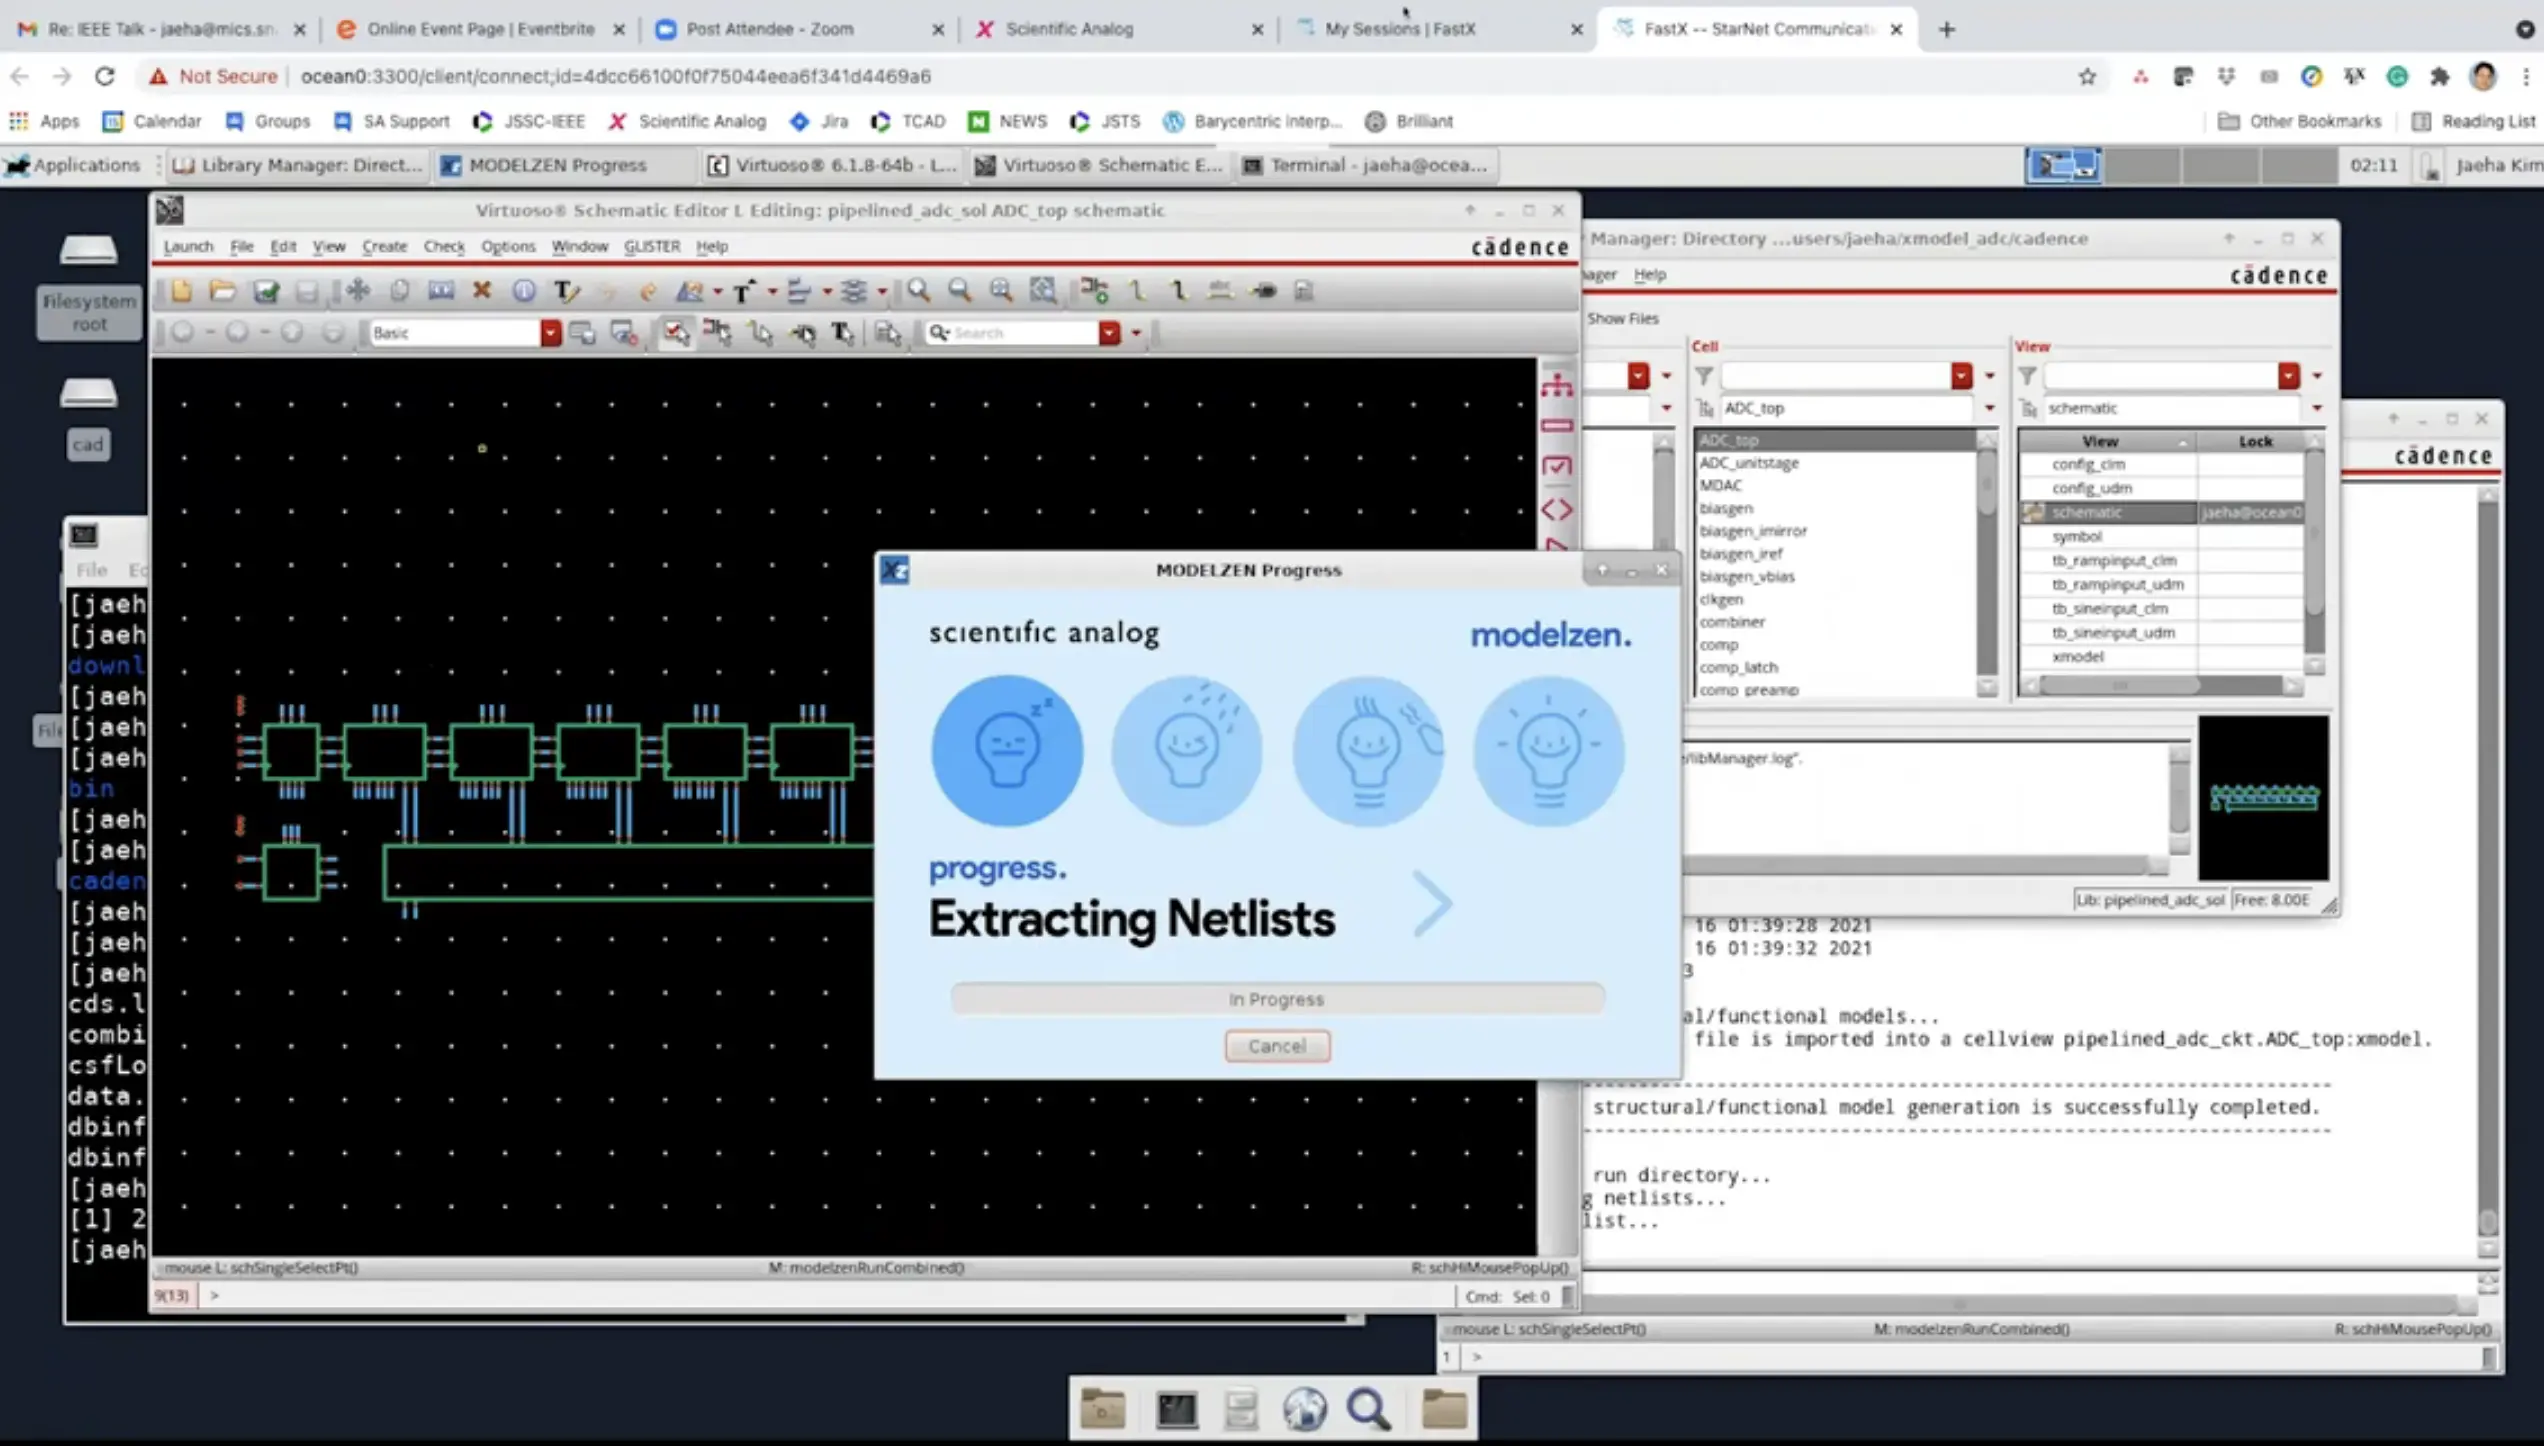The width and height of the screenshot is (2544, 1446).
Task: Open the Cell filter red dropdown
Action: [x=1961, y=376]
